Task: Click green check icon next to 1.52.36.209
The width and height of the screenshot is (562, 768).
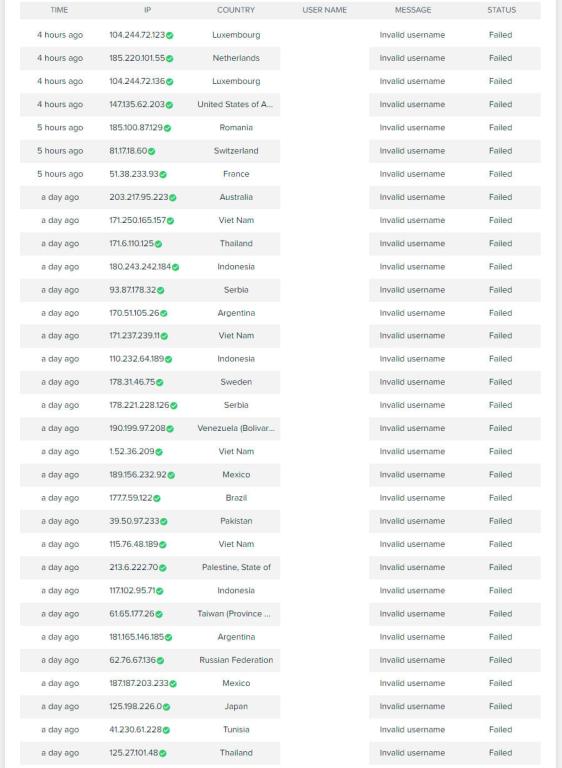Action: point(159,452)
